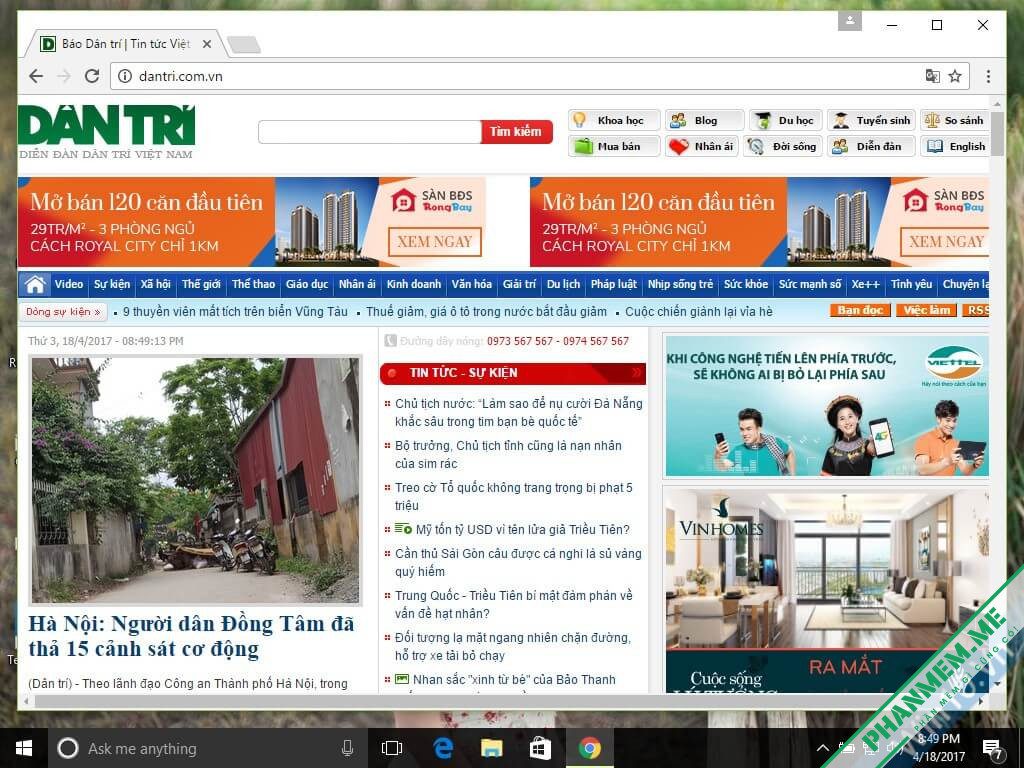Click the orange Việc làm button
The image size is (1024, 768).
click(x=926, y=310)
